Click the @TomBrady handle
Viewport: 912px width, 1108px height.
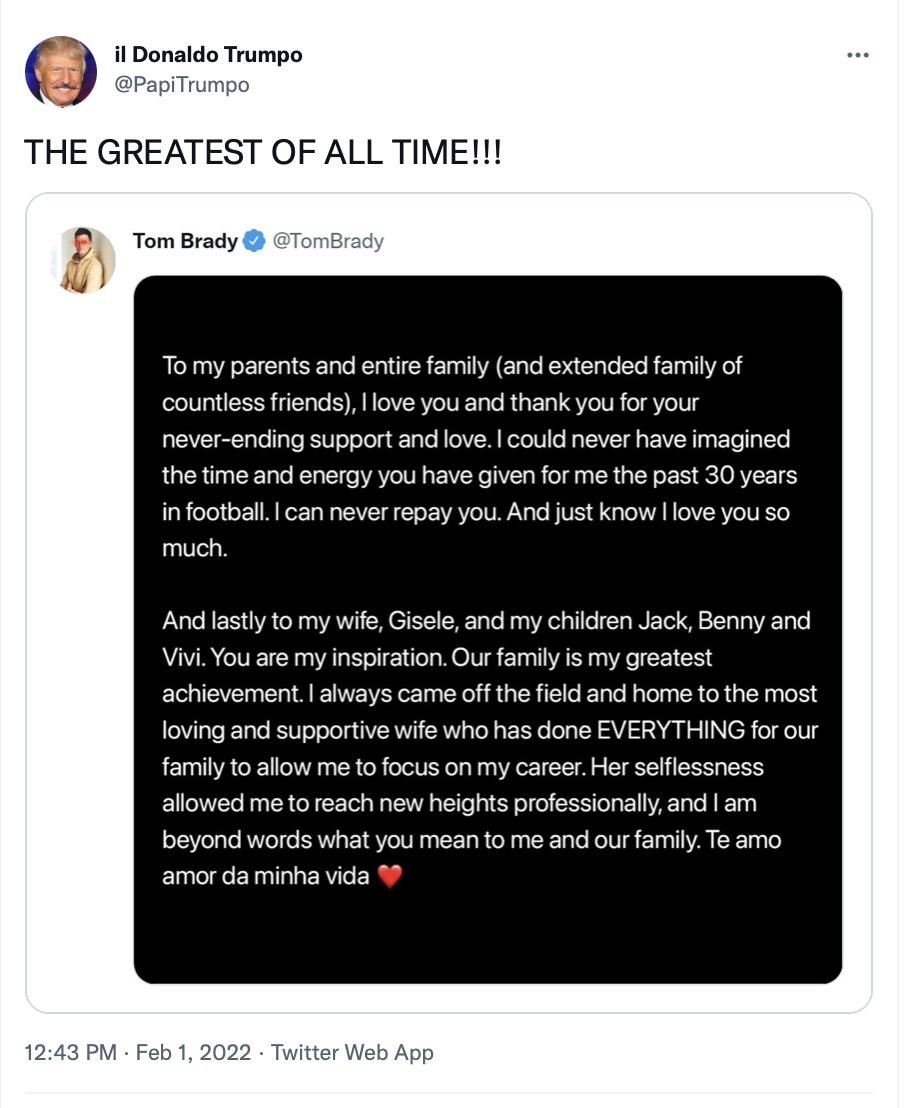click(x=328, y=241)
